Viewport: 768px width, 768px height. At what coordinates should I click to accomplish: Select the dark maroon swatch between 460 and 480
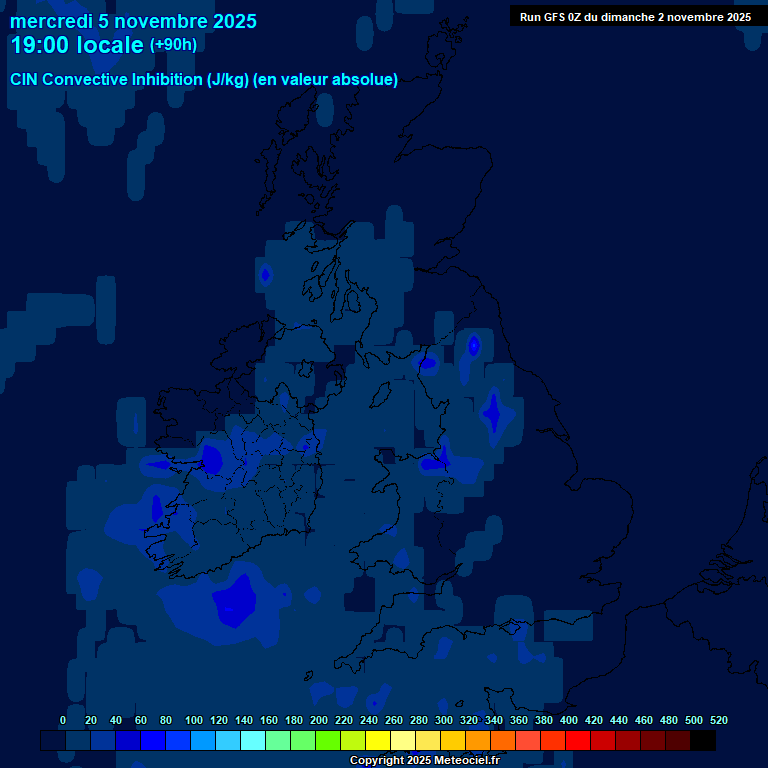[x=653, y=741]
